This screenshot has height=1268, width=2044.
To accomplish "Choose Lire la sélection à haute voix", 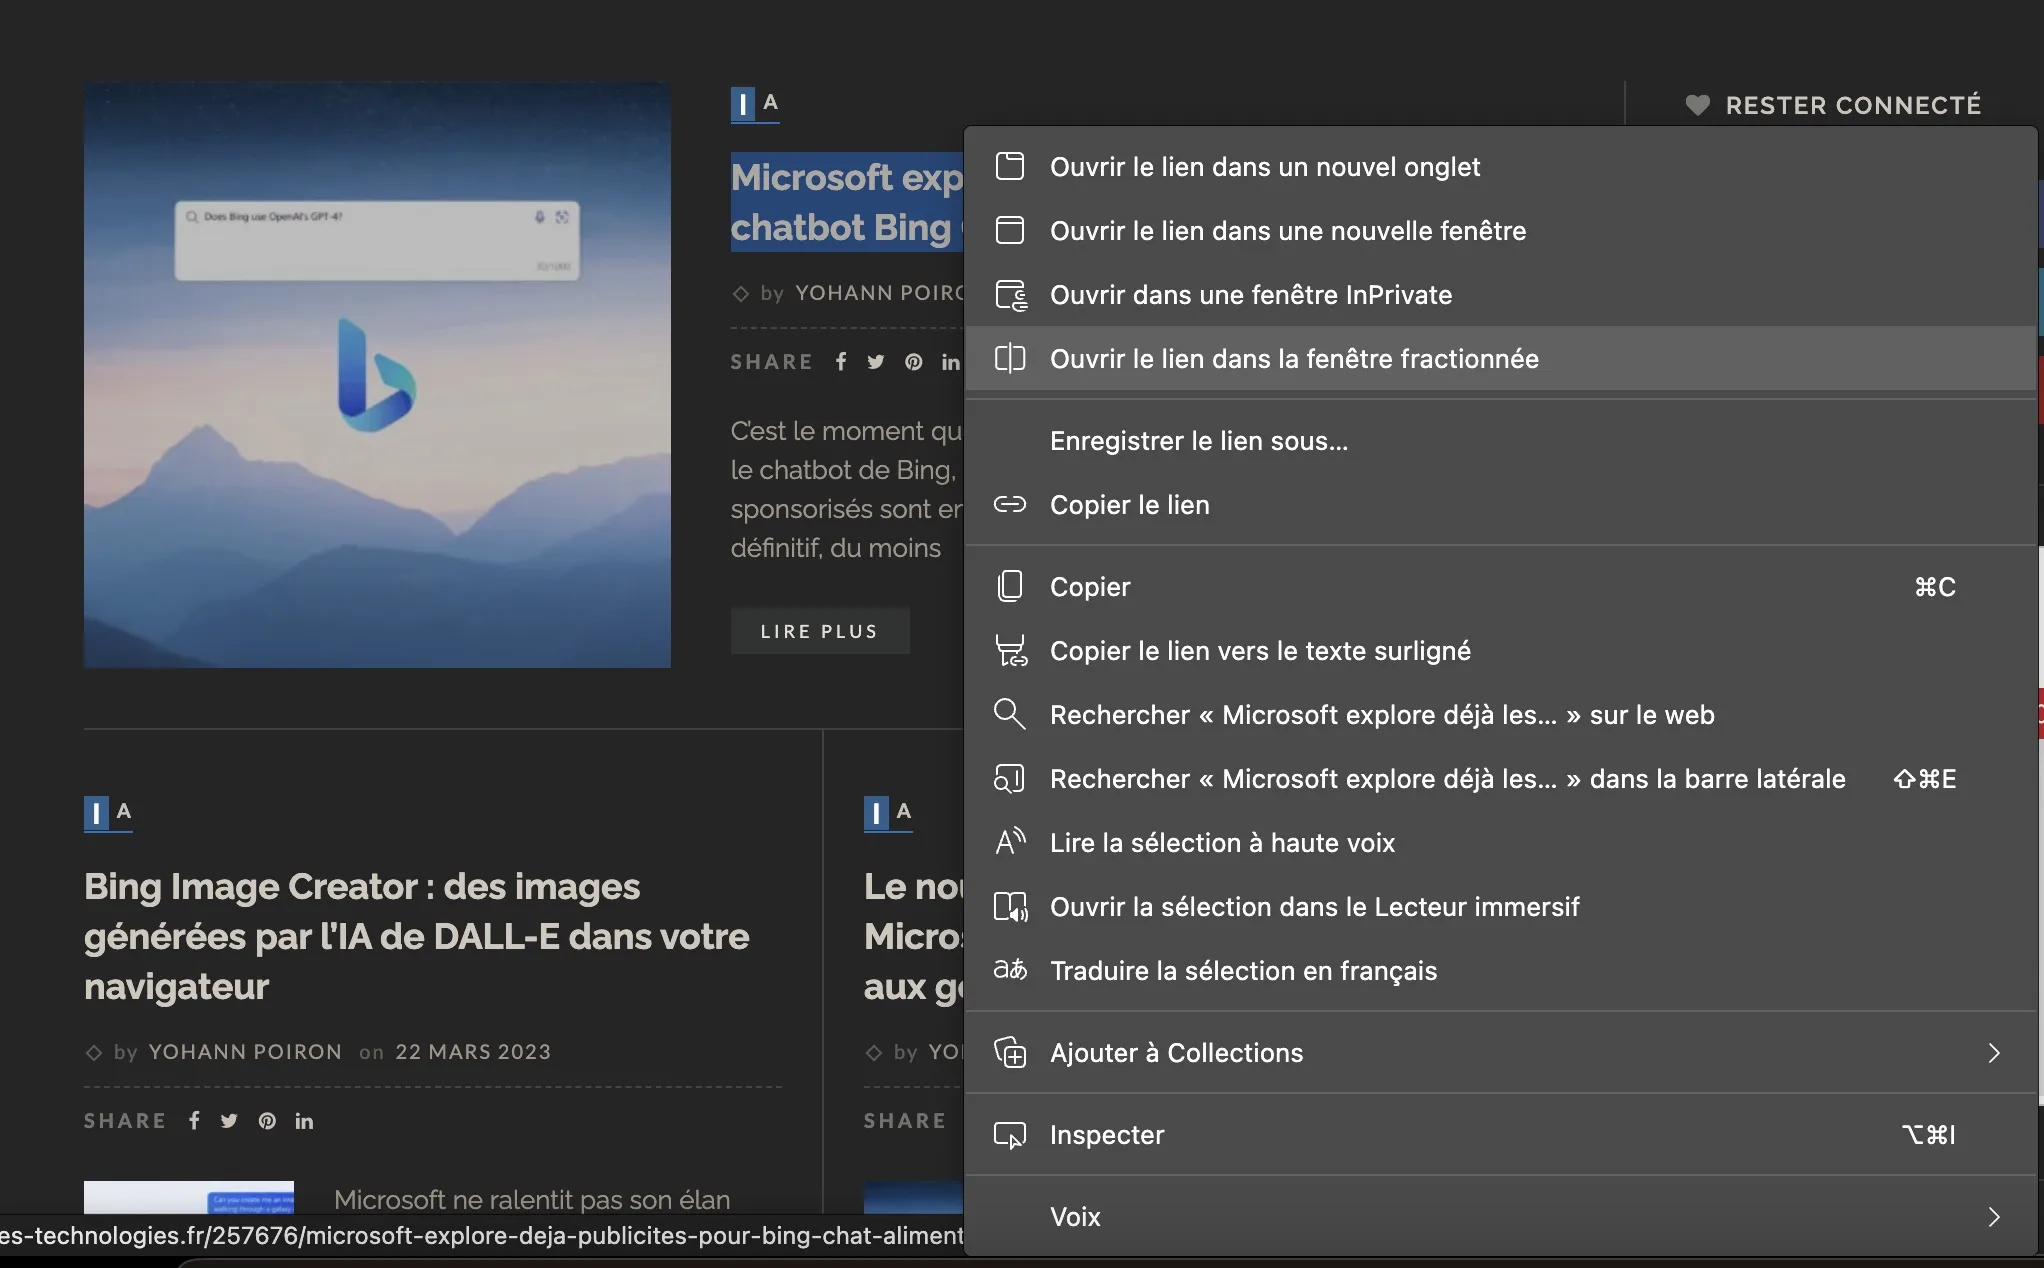I will (1500, 842).
